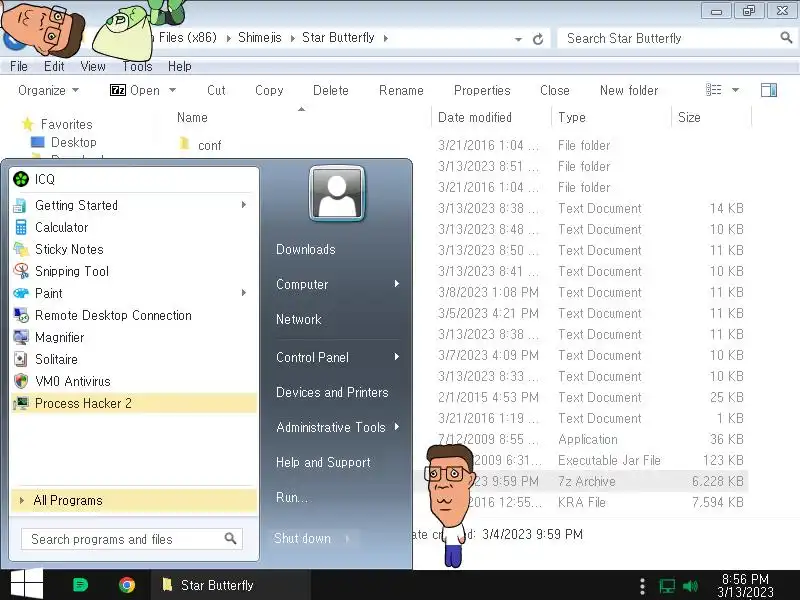Image resolution: width=800 pixels, height=600 pixels.
Task: Click Rename in the Explorer toolbar
Action: pyautogui.click(x=401, y=90)
